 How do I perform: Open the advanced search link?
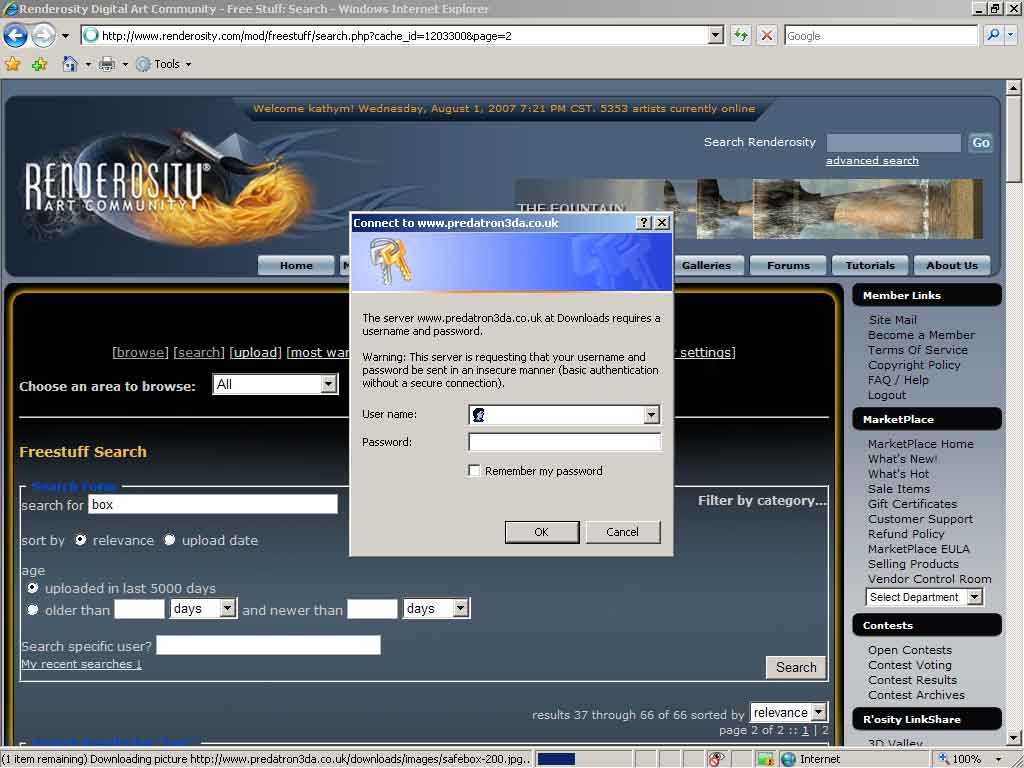click(x=872, y=161)
